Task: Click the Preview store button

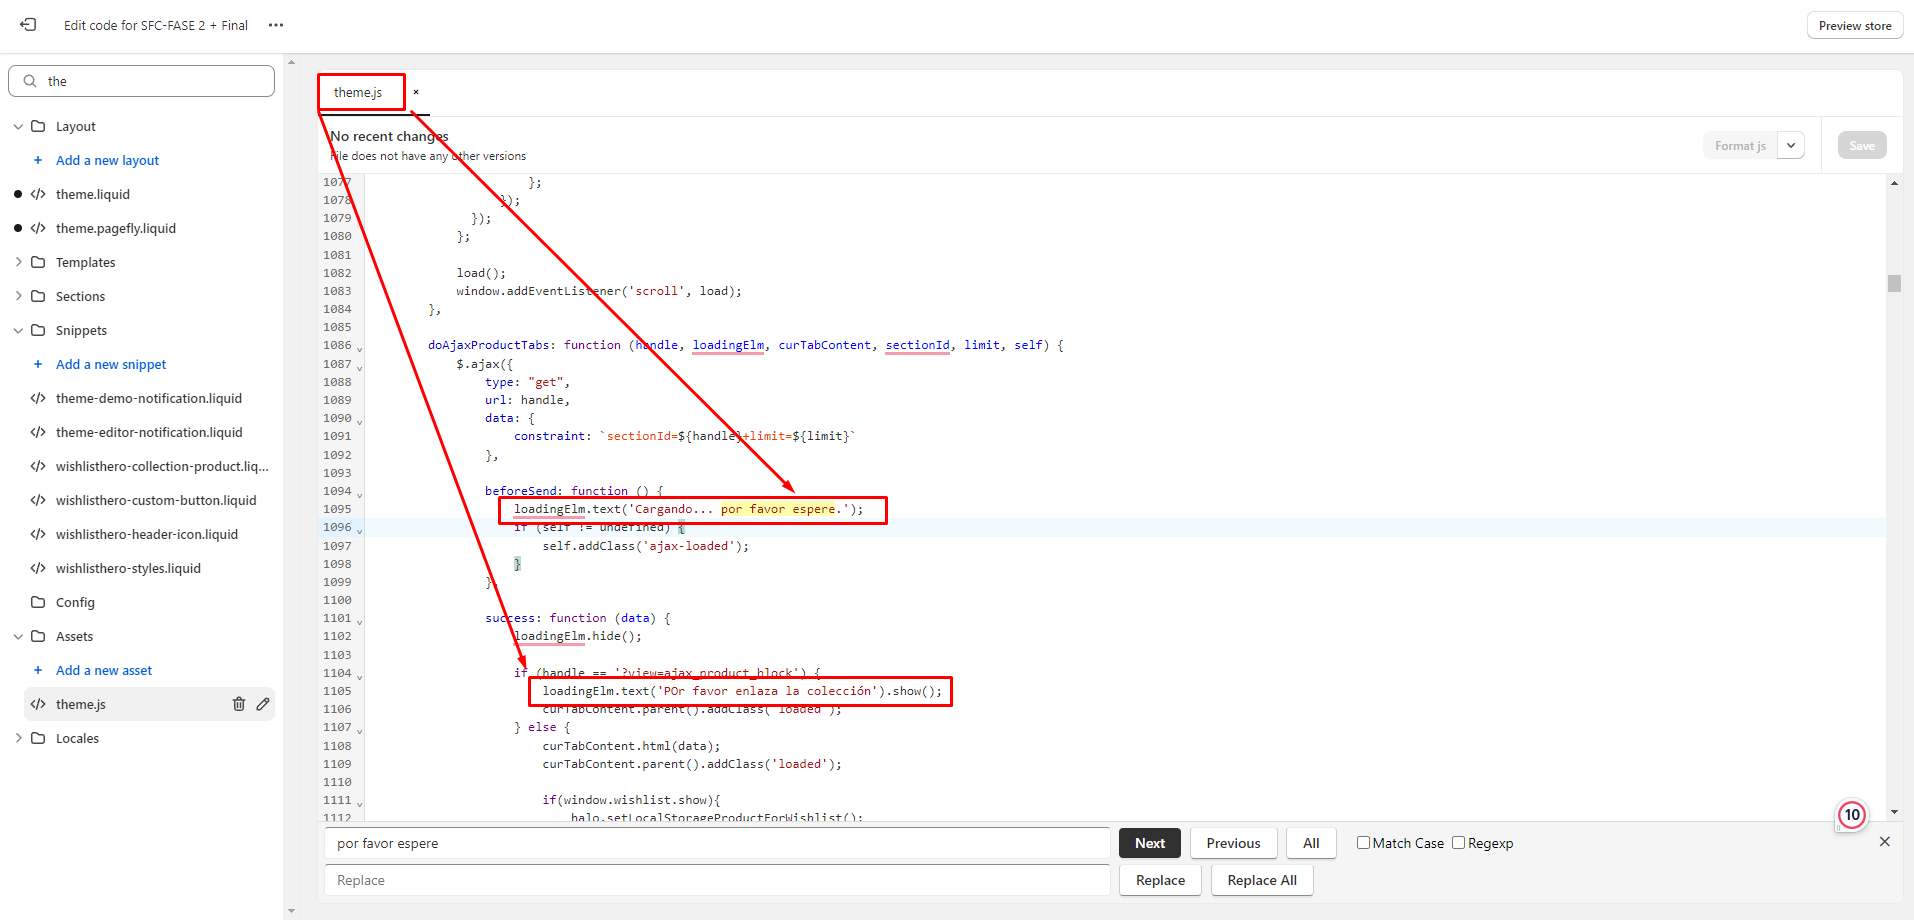Action: (1855, 25)
